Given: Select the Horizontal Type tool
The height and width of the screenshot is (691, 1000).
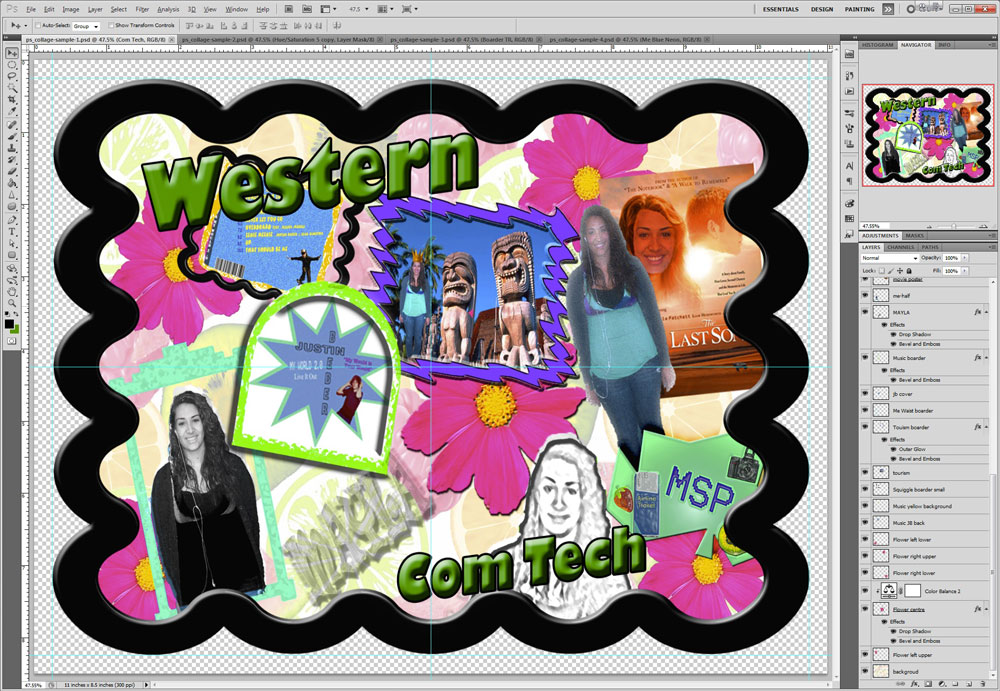Looking at the screenshot, I should (12, 231).
